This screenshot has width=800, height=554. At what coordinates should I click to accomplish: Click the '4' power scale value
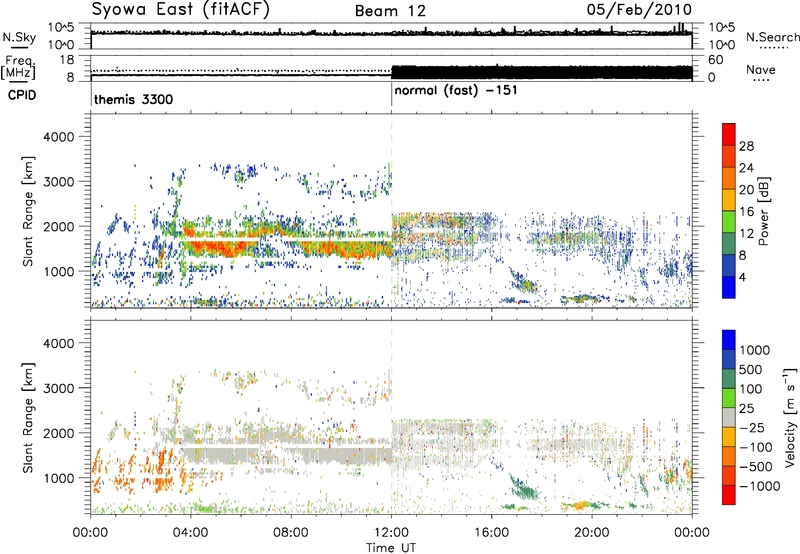(x=742, y=277)
